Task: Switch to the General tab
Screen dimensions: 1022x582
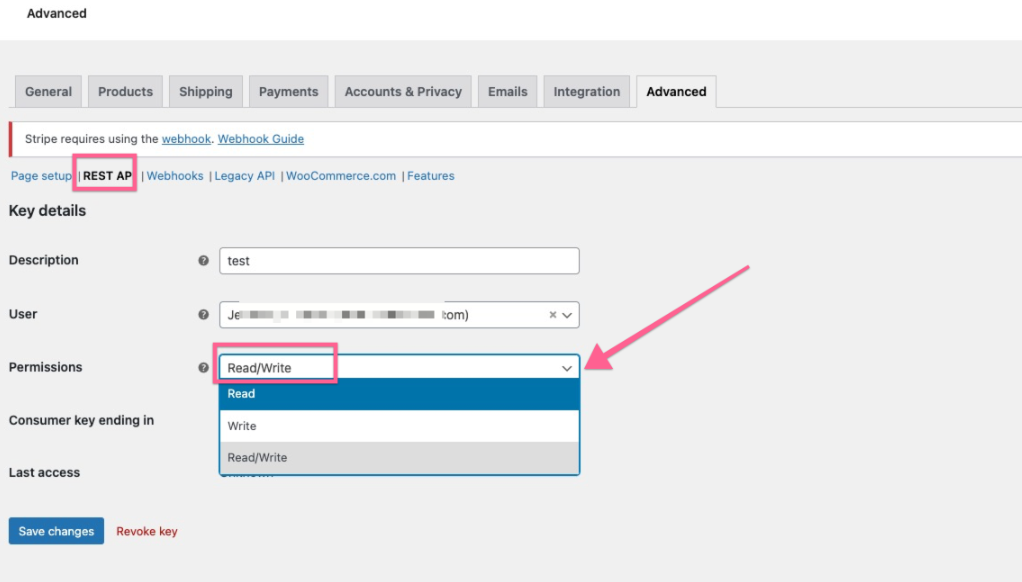Action: coord(48,91)
